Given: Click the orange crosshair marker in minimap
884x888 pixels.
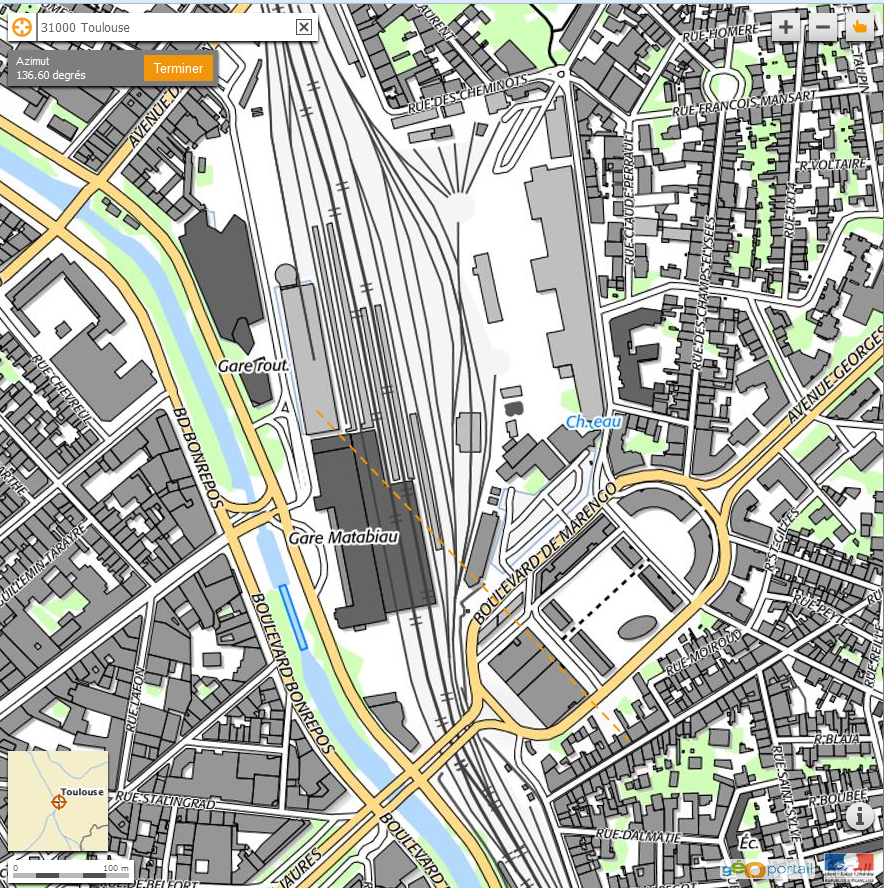Looking at the screenshot, I should [58, 802].
